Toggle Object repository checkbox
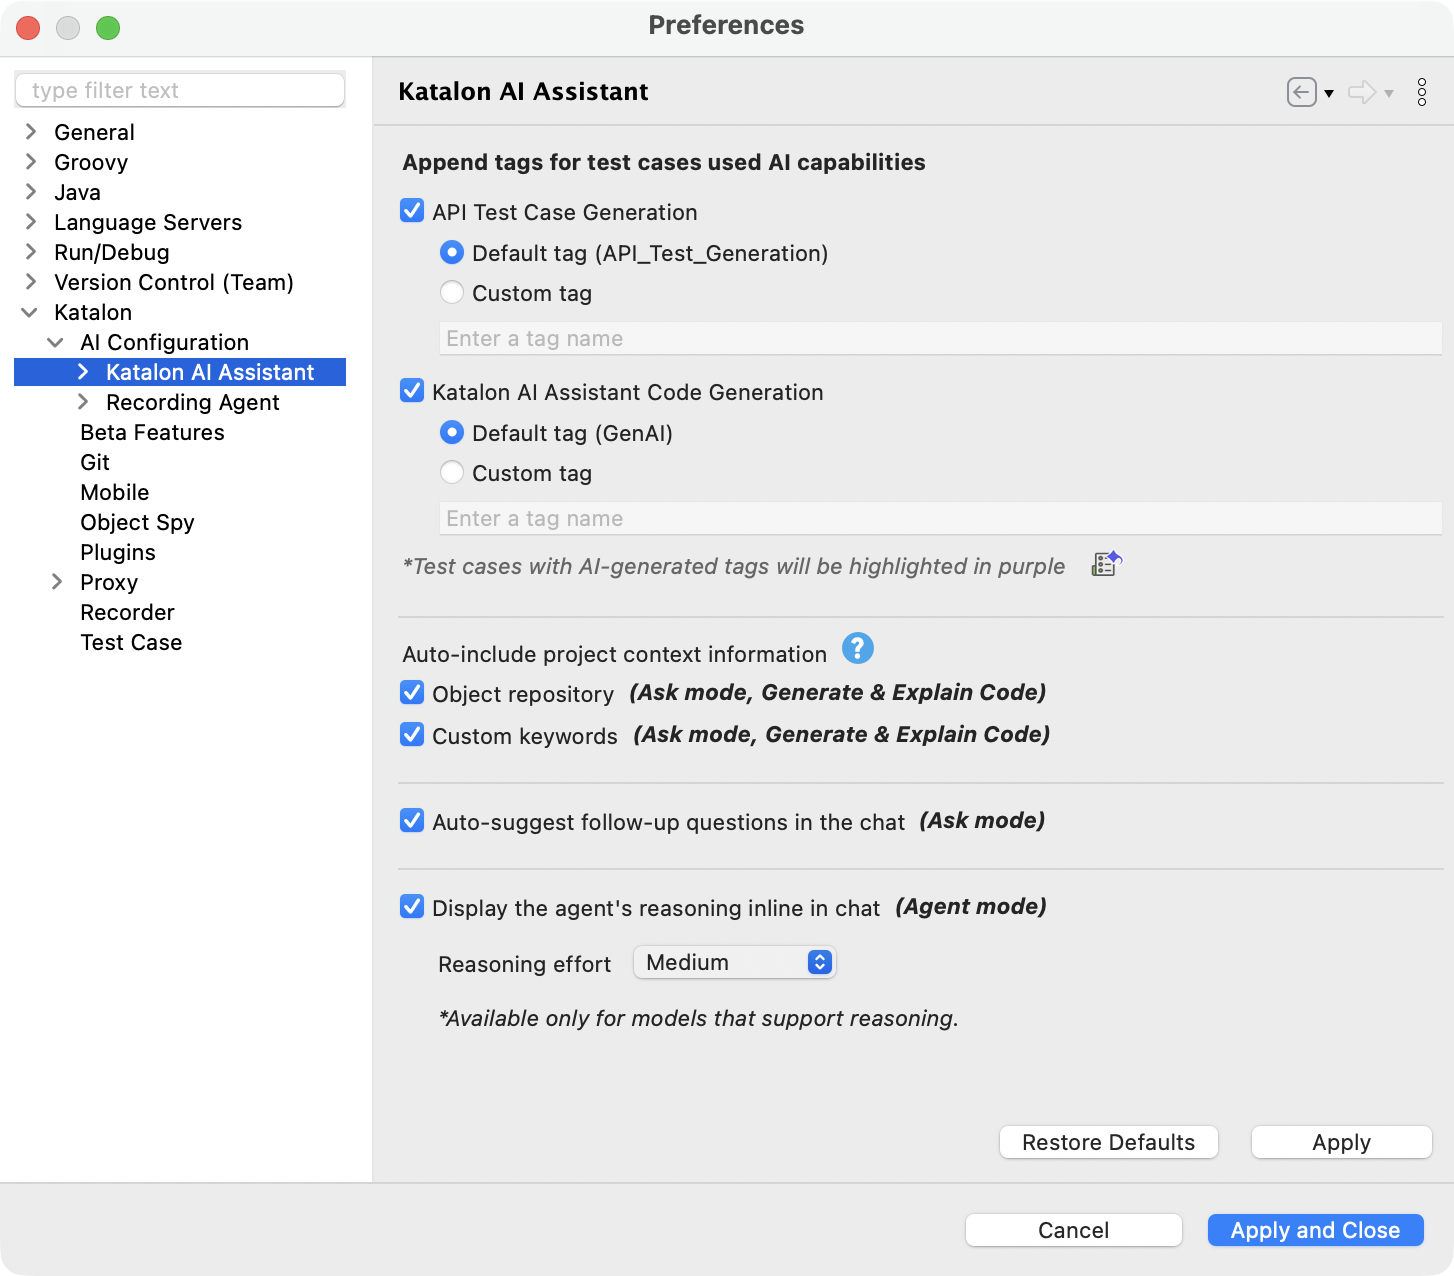The height and width of the screenshot is (1276, 1454). click(x=412, y=693)
